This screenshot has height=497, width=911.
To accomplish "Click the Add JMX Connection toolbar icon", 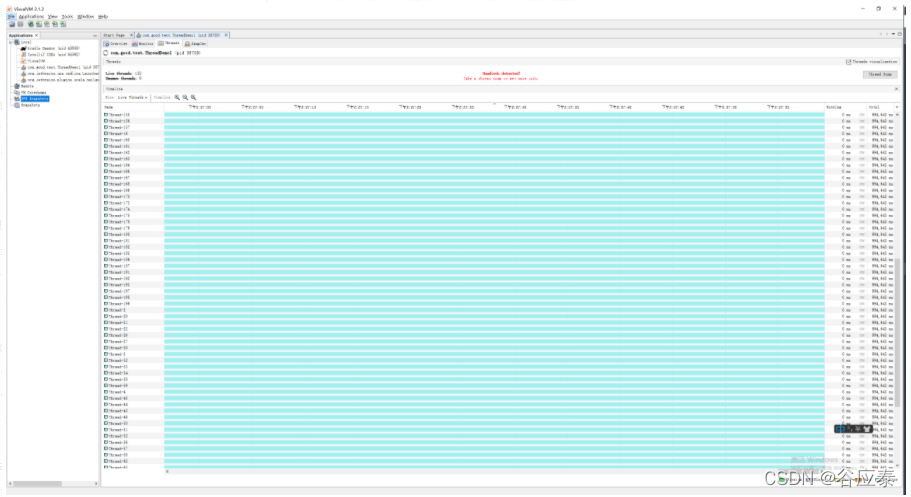I will pos(38,24).
